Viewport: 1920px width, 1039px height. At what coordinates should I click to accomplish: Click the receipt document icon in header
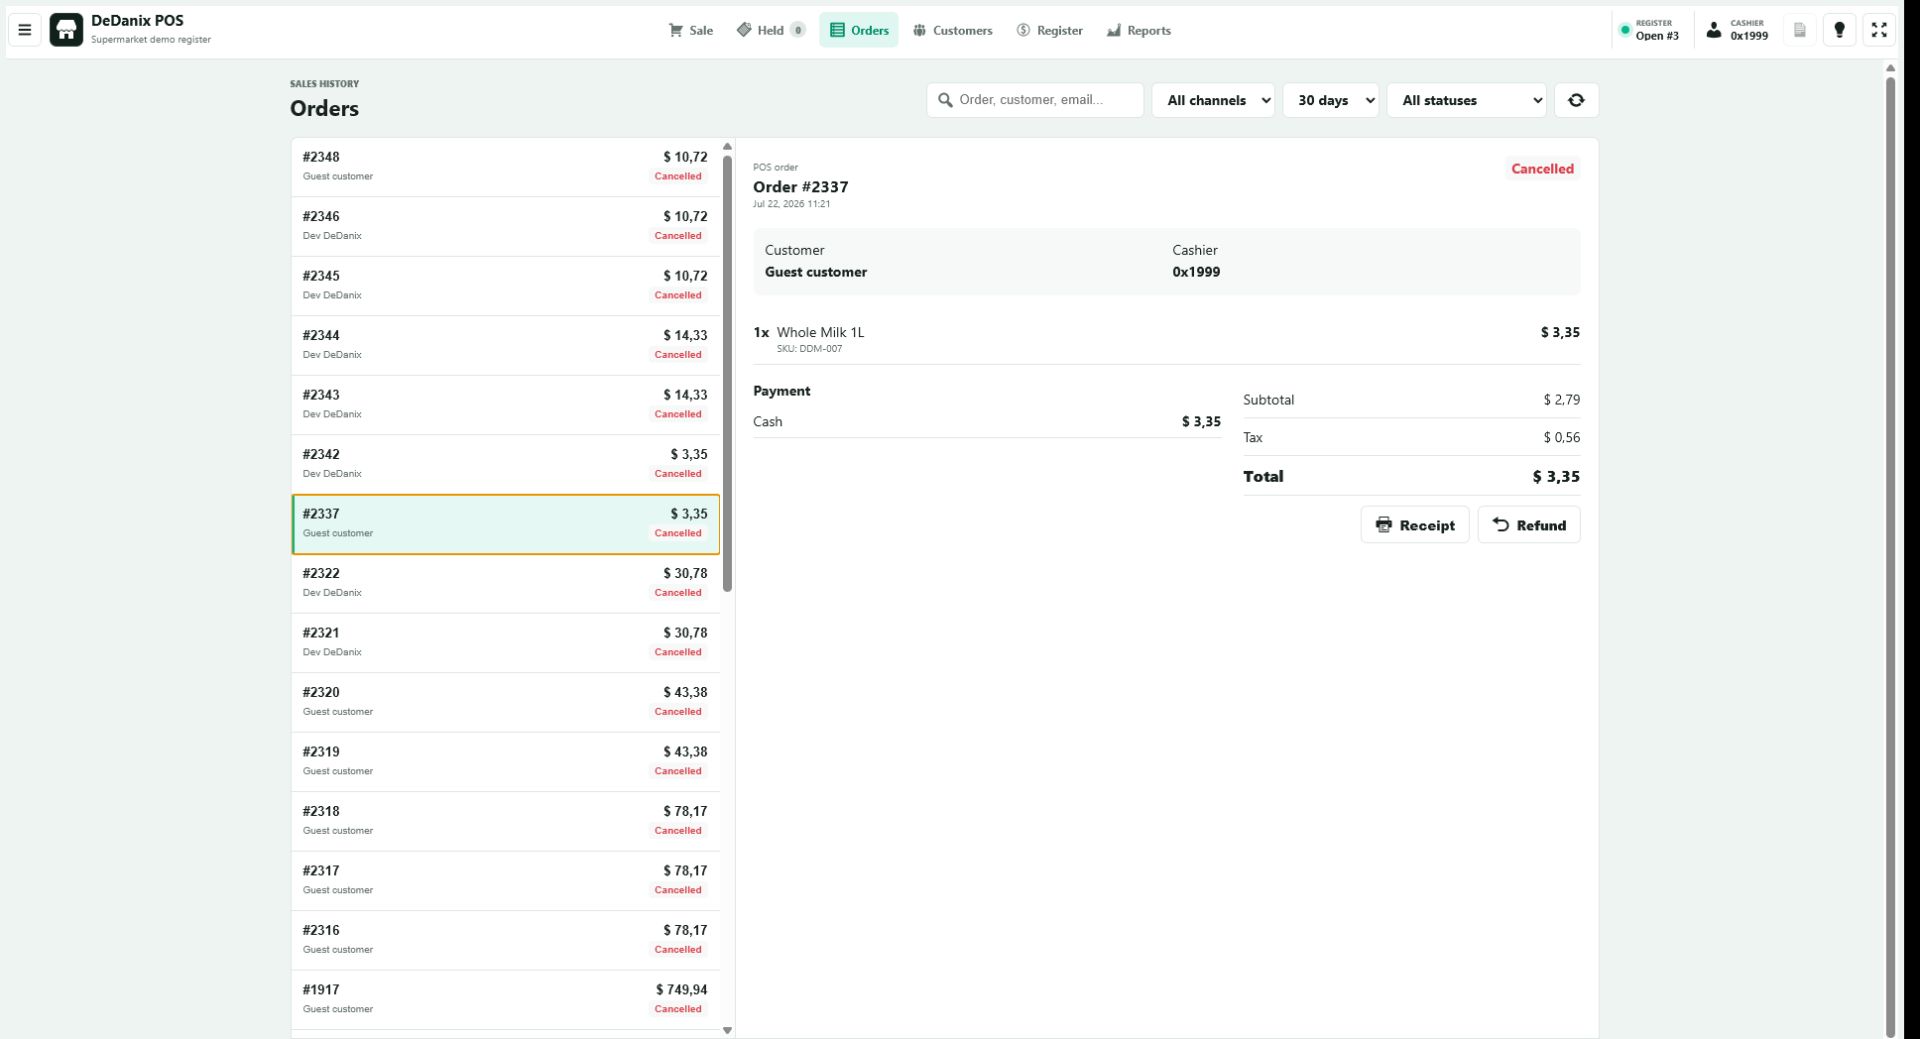click(x=1800, y=30)
